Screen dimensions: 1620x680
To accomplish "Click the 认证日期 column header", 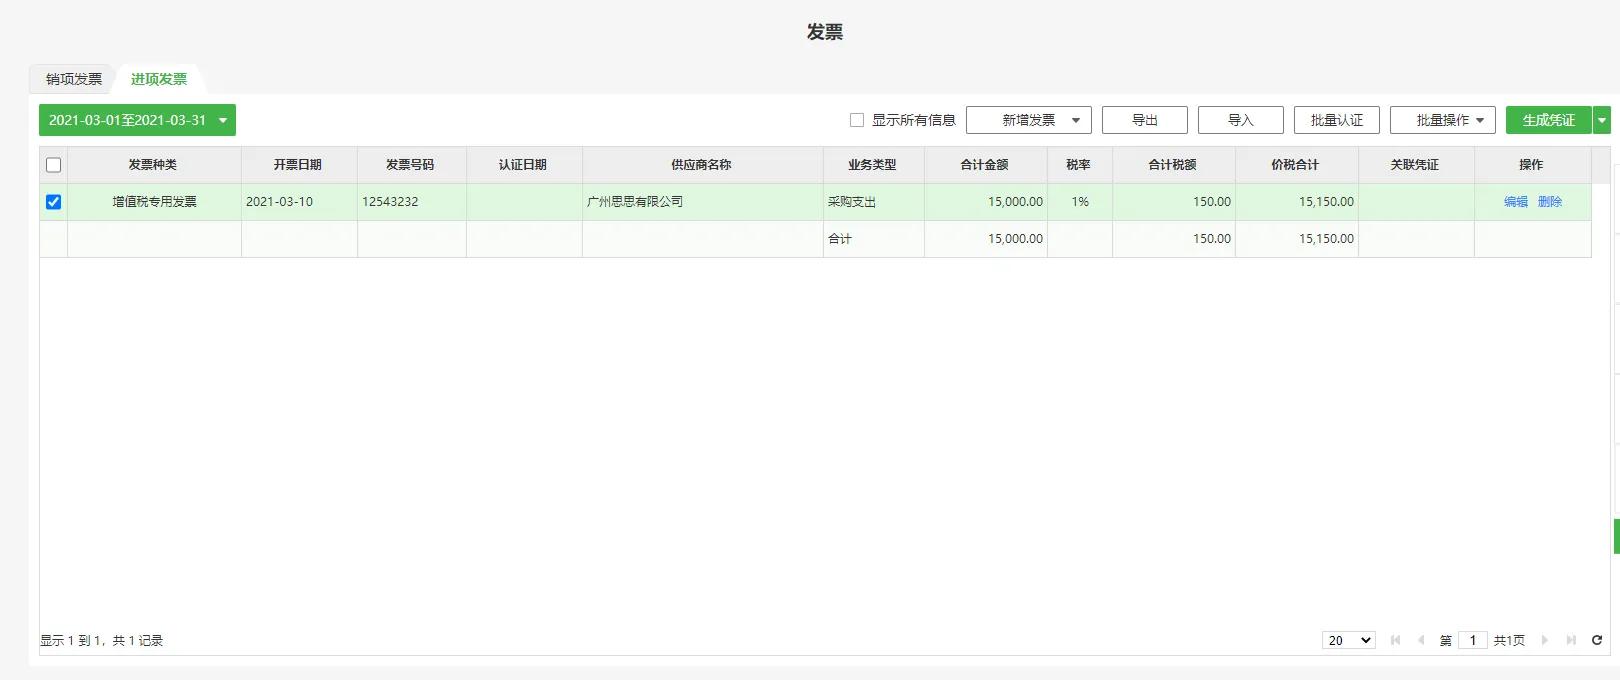I will pyautogui.click(x=523, y=165).
